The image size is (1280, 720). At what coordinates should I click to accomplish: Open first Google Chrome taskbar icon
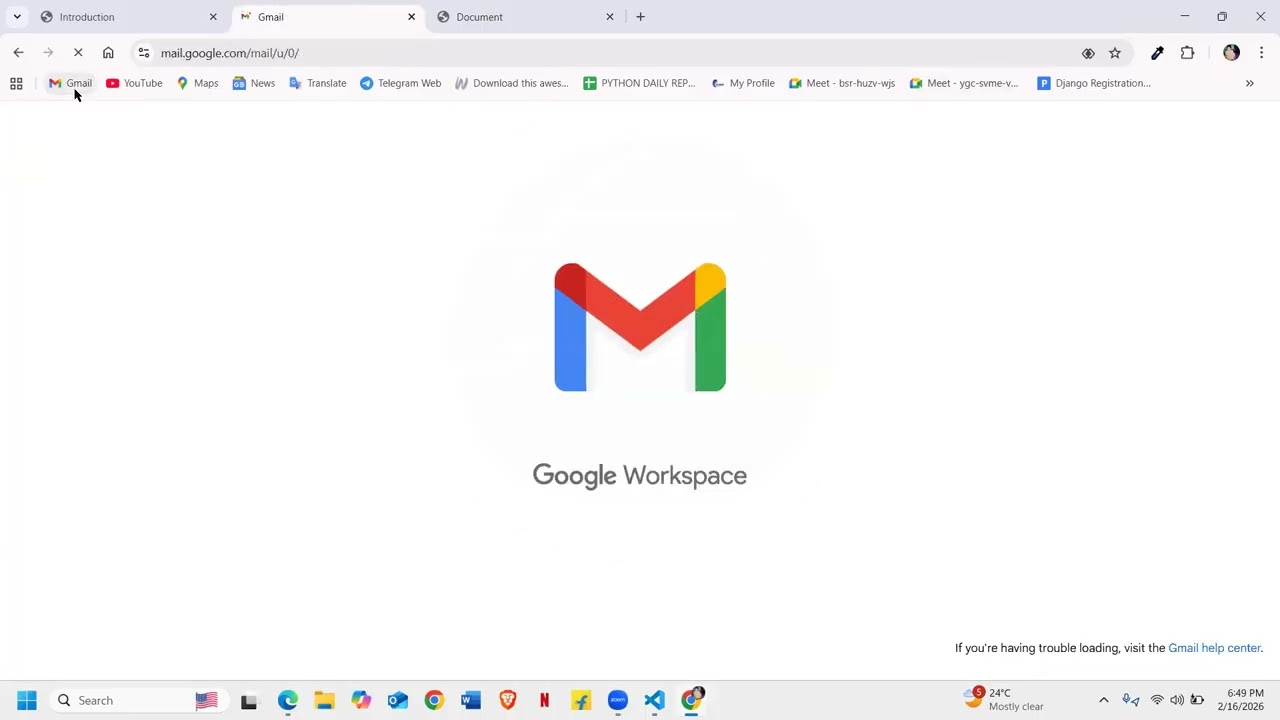click(x=434, y=700)
